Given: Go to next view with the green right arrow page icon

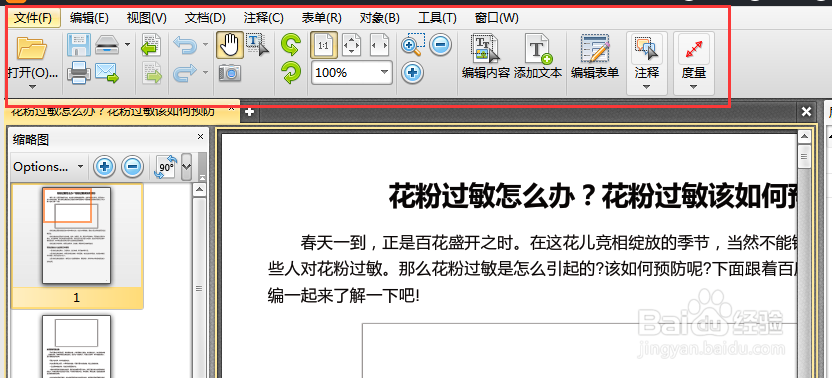Looking at the screenshot, I should pyautogui.click(x=152, y=73).
